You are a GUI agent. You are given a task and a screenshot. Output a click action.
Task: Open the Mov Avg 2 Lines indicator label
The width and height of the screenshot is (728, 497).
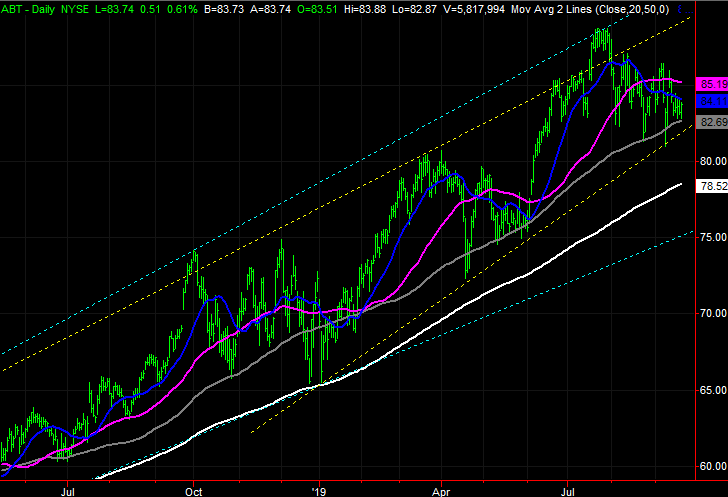[x=590, y=9]
